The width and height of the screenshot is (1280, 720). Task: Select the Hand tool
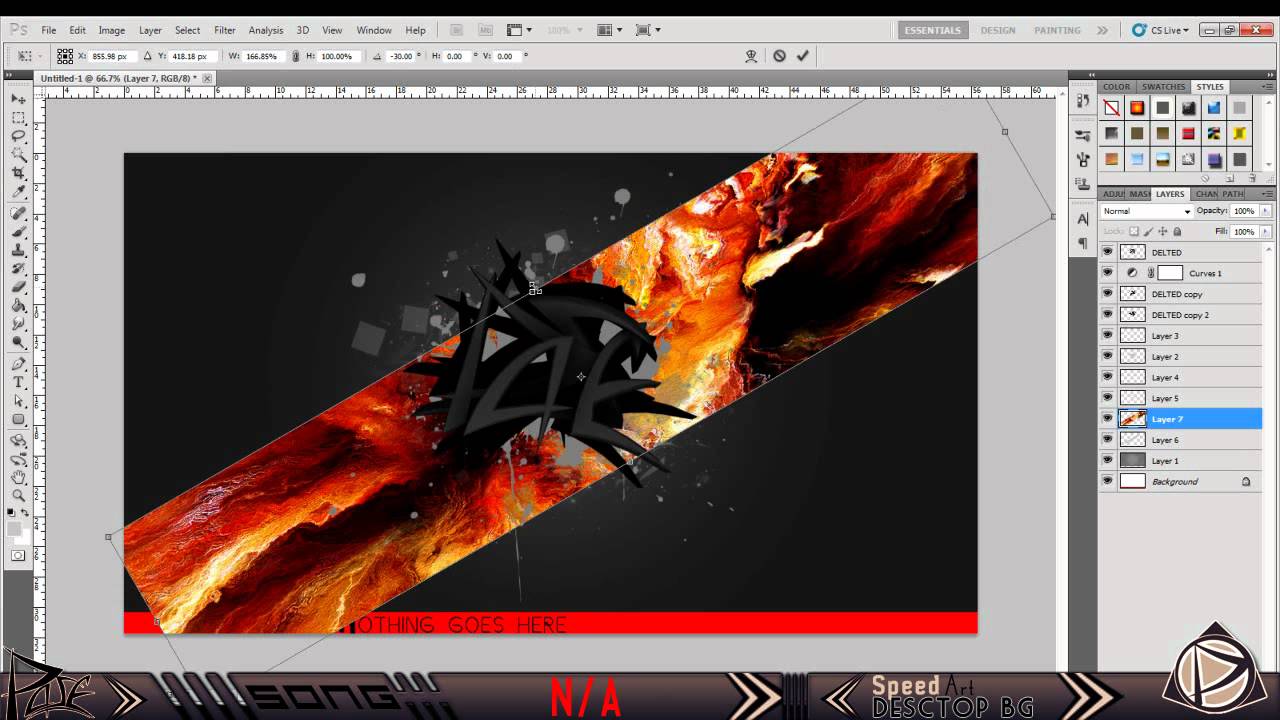click(18, 477)
